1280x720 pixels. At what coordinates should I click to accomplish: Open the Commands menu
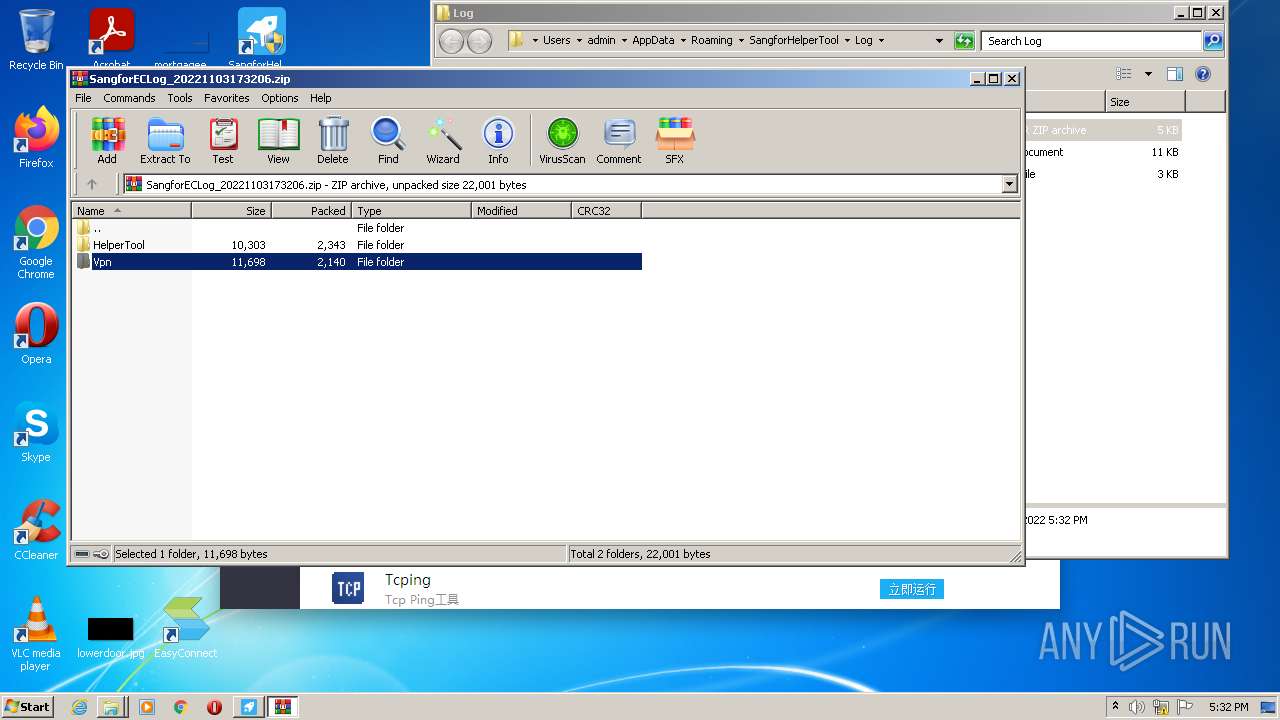129,98
